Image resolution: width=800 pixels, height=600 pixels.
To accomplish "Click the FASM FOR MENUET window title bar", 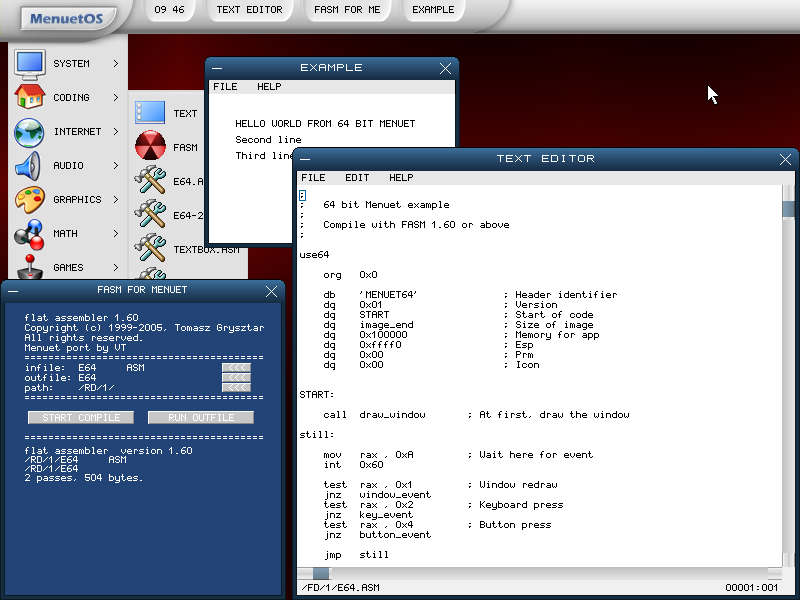I will point(142,290).
